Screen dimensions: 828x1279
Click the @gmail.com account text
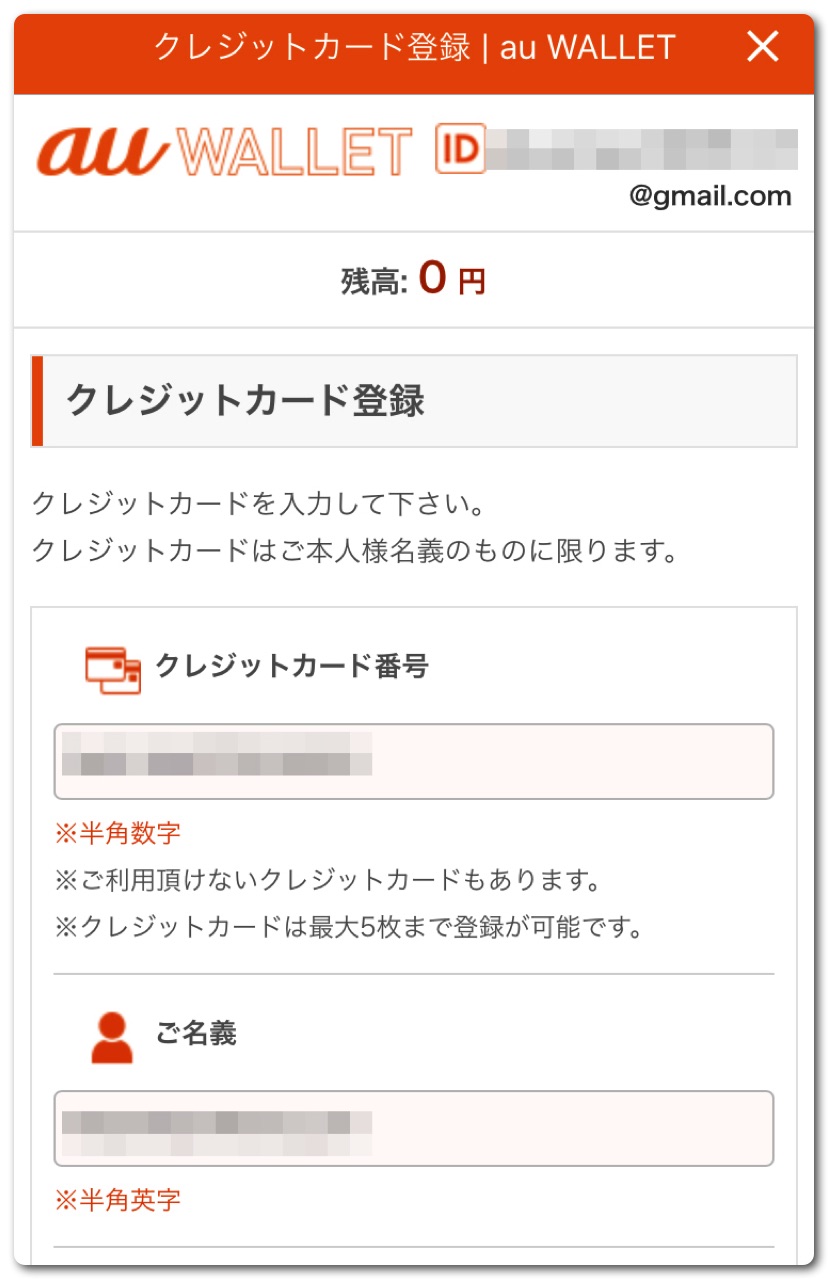coord(710,196)
